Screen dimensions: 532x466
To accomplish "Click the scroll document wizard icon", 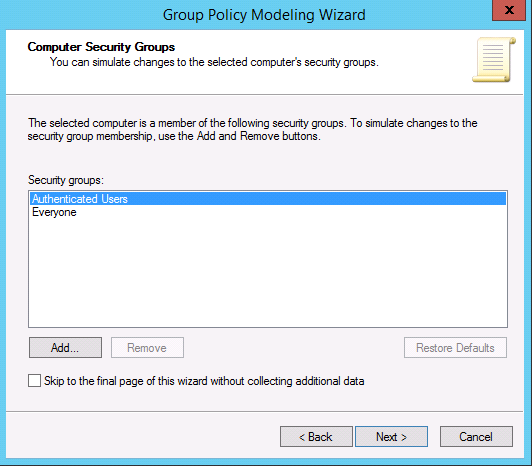I will 494,59.
